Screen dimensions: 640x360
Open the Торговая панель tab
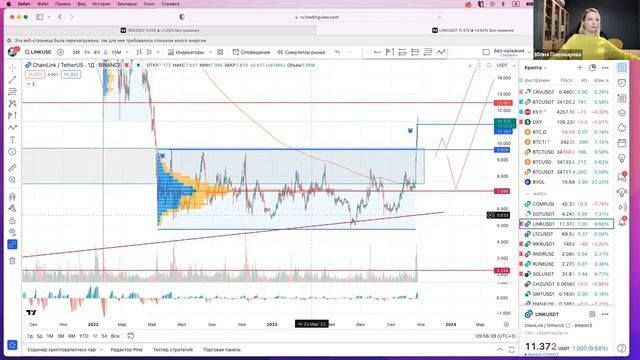222,350
